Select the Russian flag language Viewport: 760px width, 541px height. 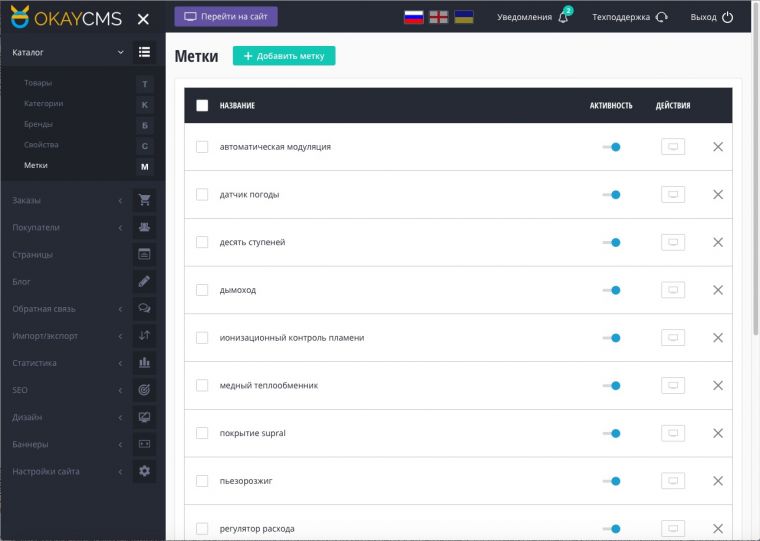pyautogui.click(x=413, y=17)
